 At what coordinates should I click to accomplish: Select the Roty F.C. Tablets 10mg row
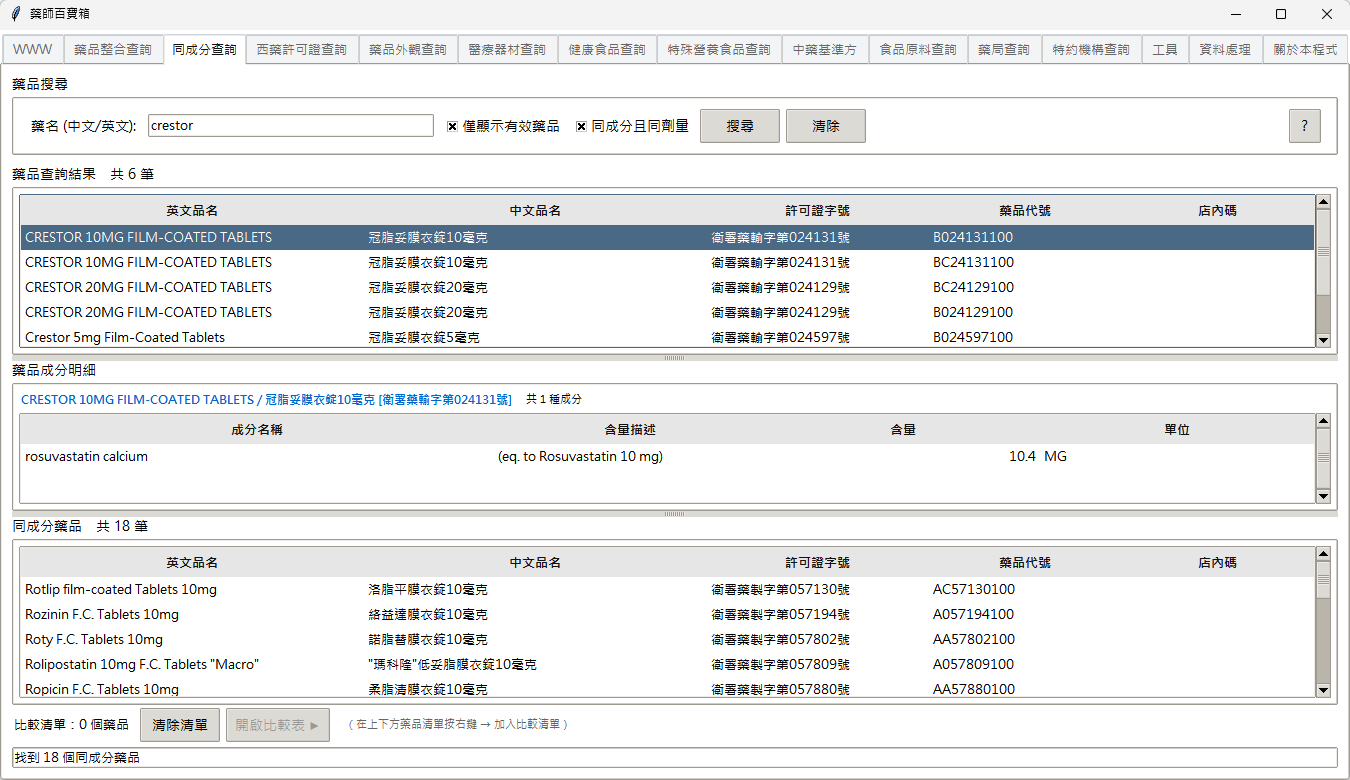click(667, 639)
